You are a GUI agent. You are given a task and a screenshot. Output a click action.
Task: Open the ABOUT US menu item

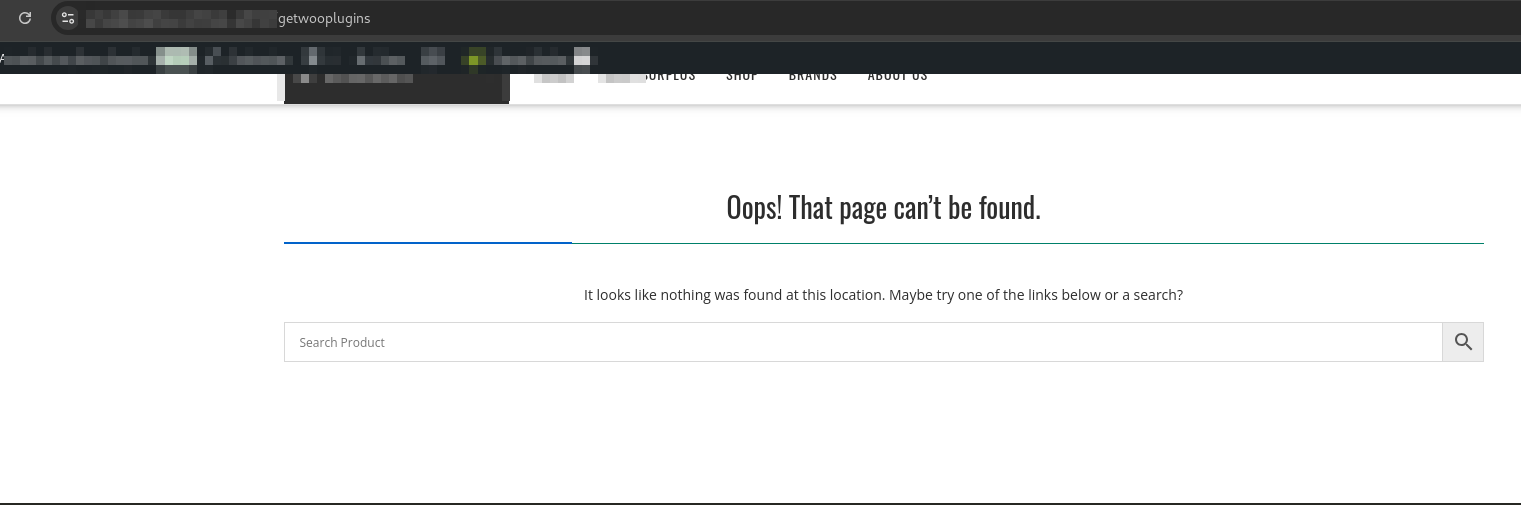pos(898,76)
